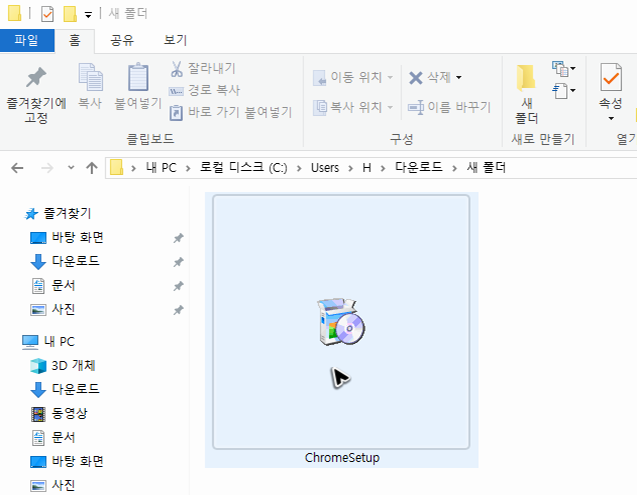Click H in the address bar
637x495 pixels.
pyautogui.click(x=367, y=167)
